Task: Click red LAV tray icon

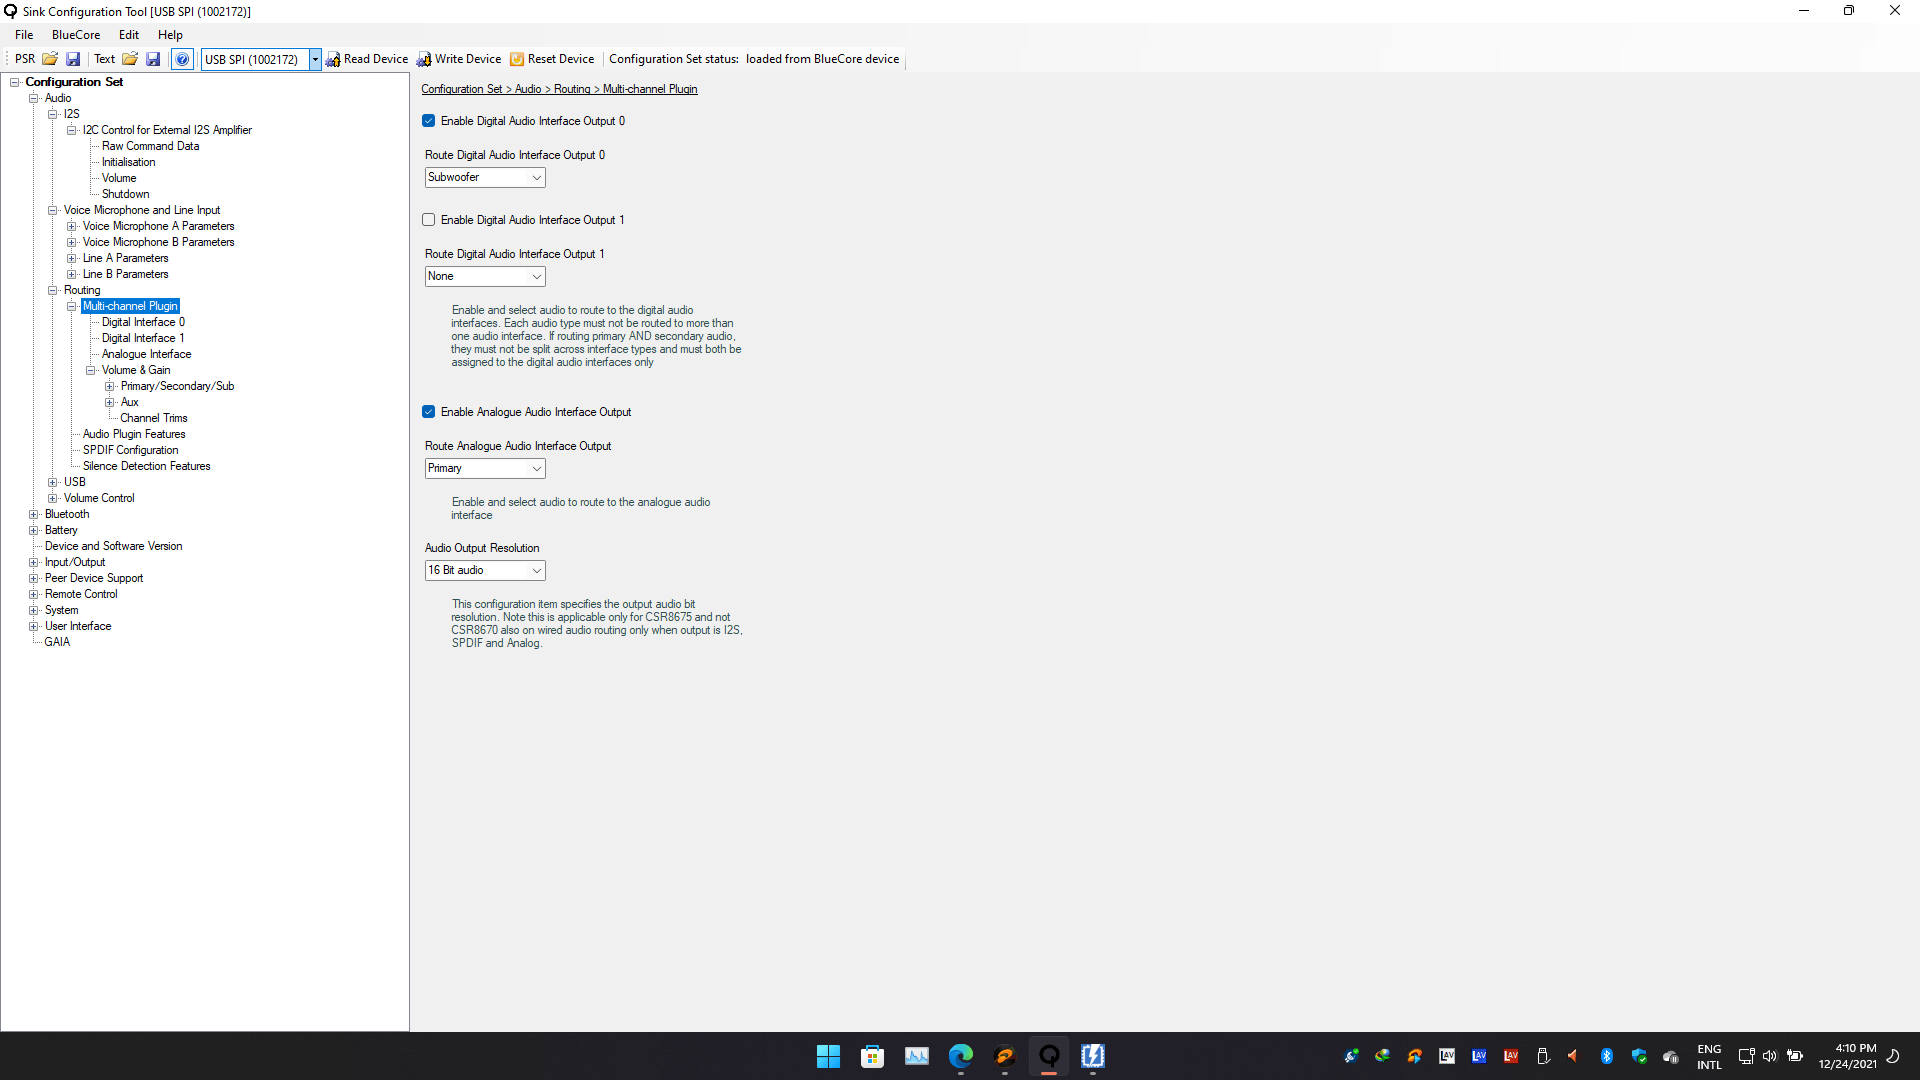Action: point(1510,1056)
